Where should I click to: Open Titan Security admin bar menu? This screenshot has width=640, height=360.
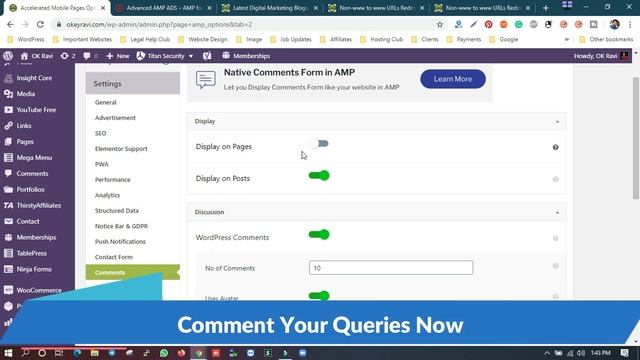(x=164, y=56)
